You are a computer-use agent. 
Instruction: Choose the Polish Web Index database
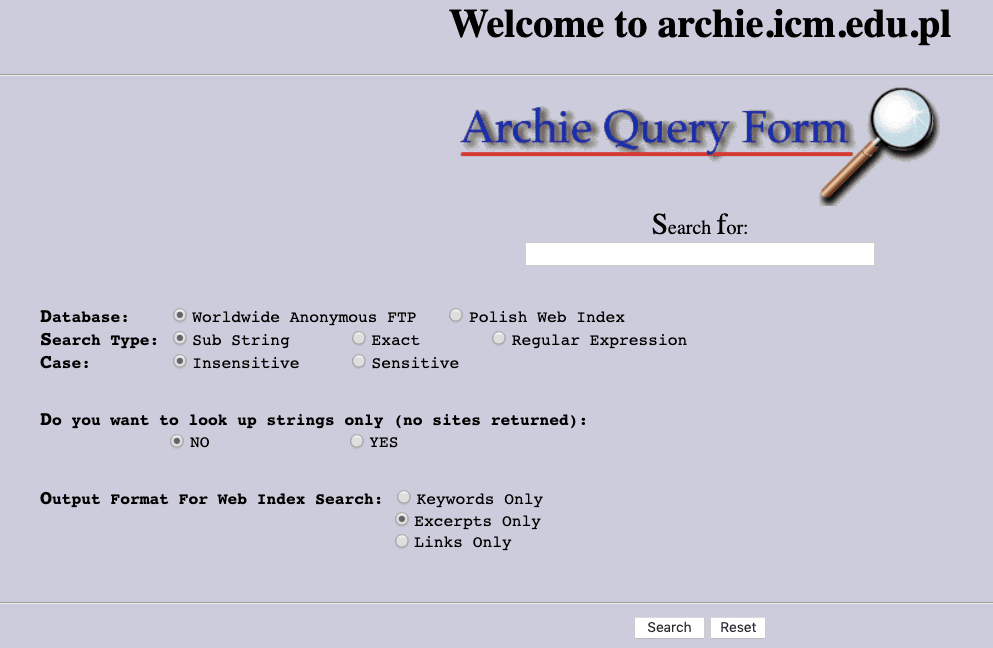(456, 316)
